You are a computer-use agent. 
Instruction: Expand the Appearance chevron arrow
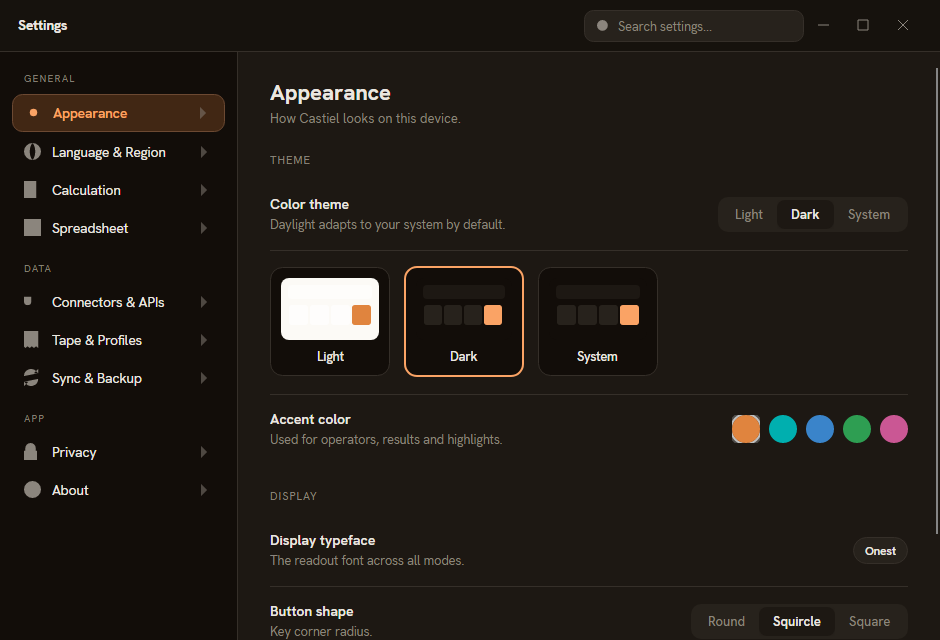pyautogui.click(x=203, y=113)
